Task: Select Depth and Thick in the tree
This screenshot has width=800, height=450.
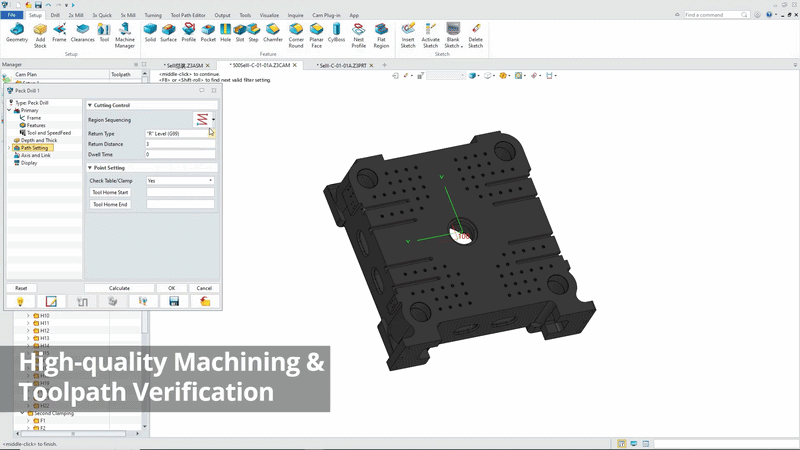Action: click(39, 140)
